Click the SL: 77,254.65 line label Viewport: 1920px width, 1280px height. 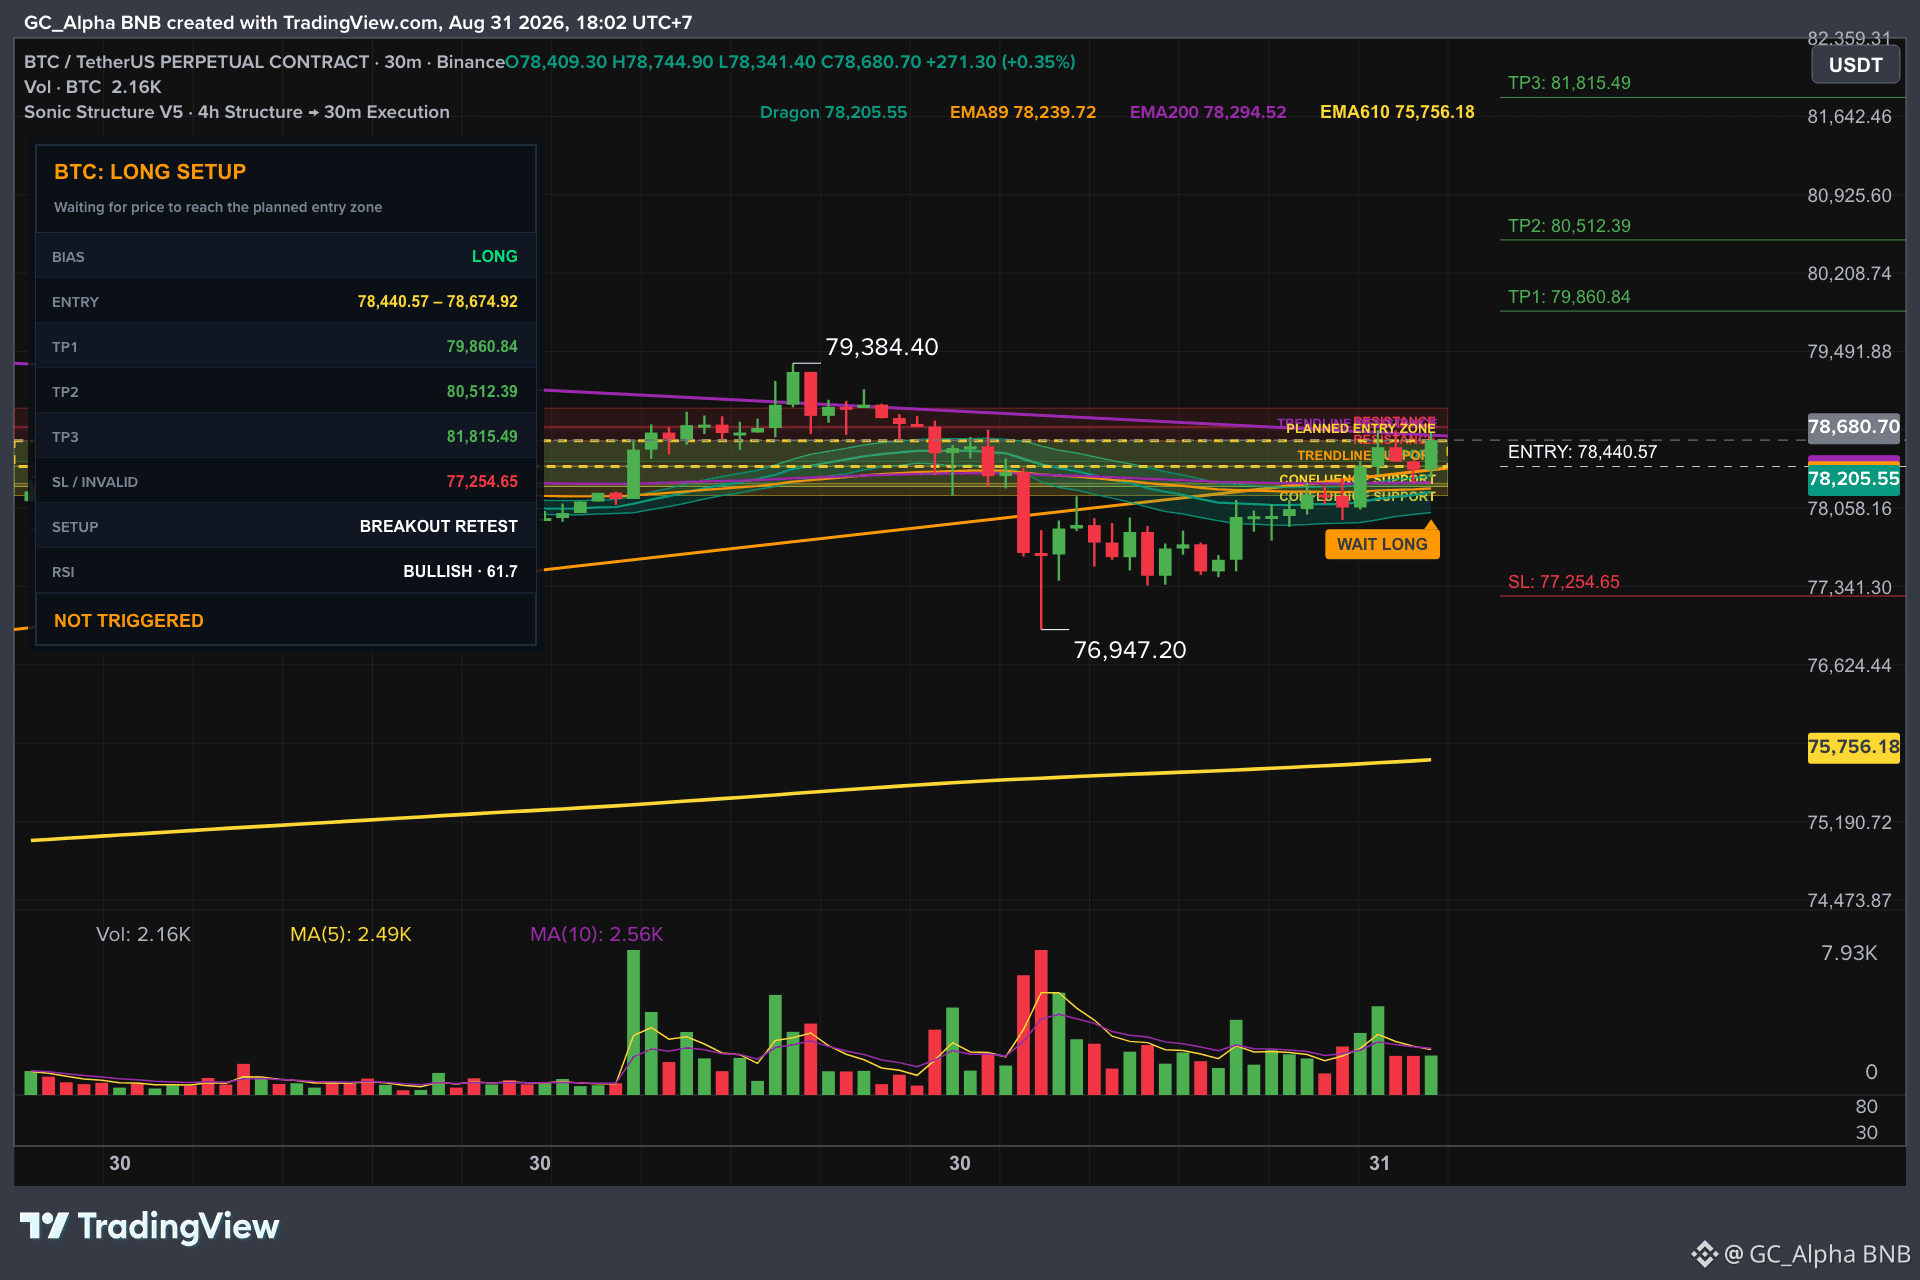(1563, 582)
